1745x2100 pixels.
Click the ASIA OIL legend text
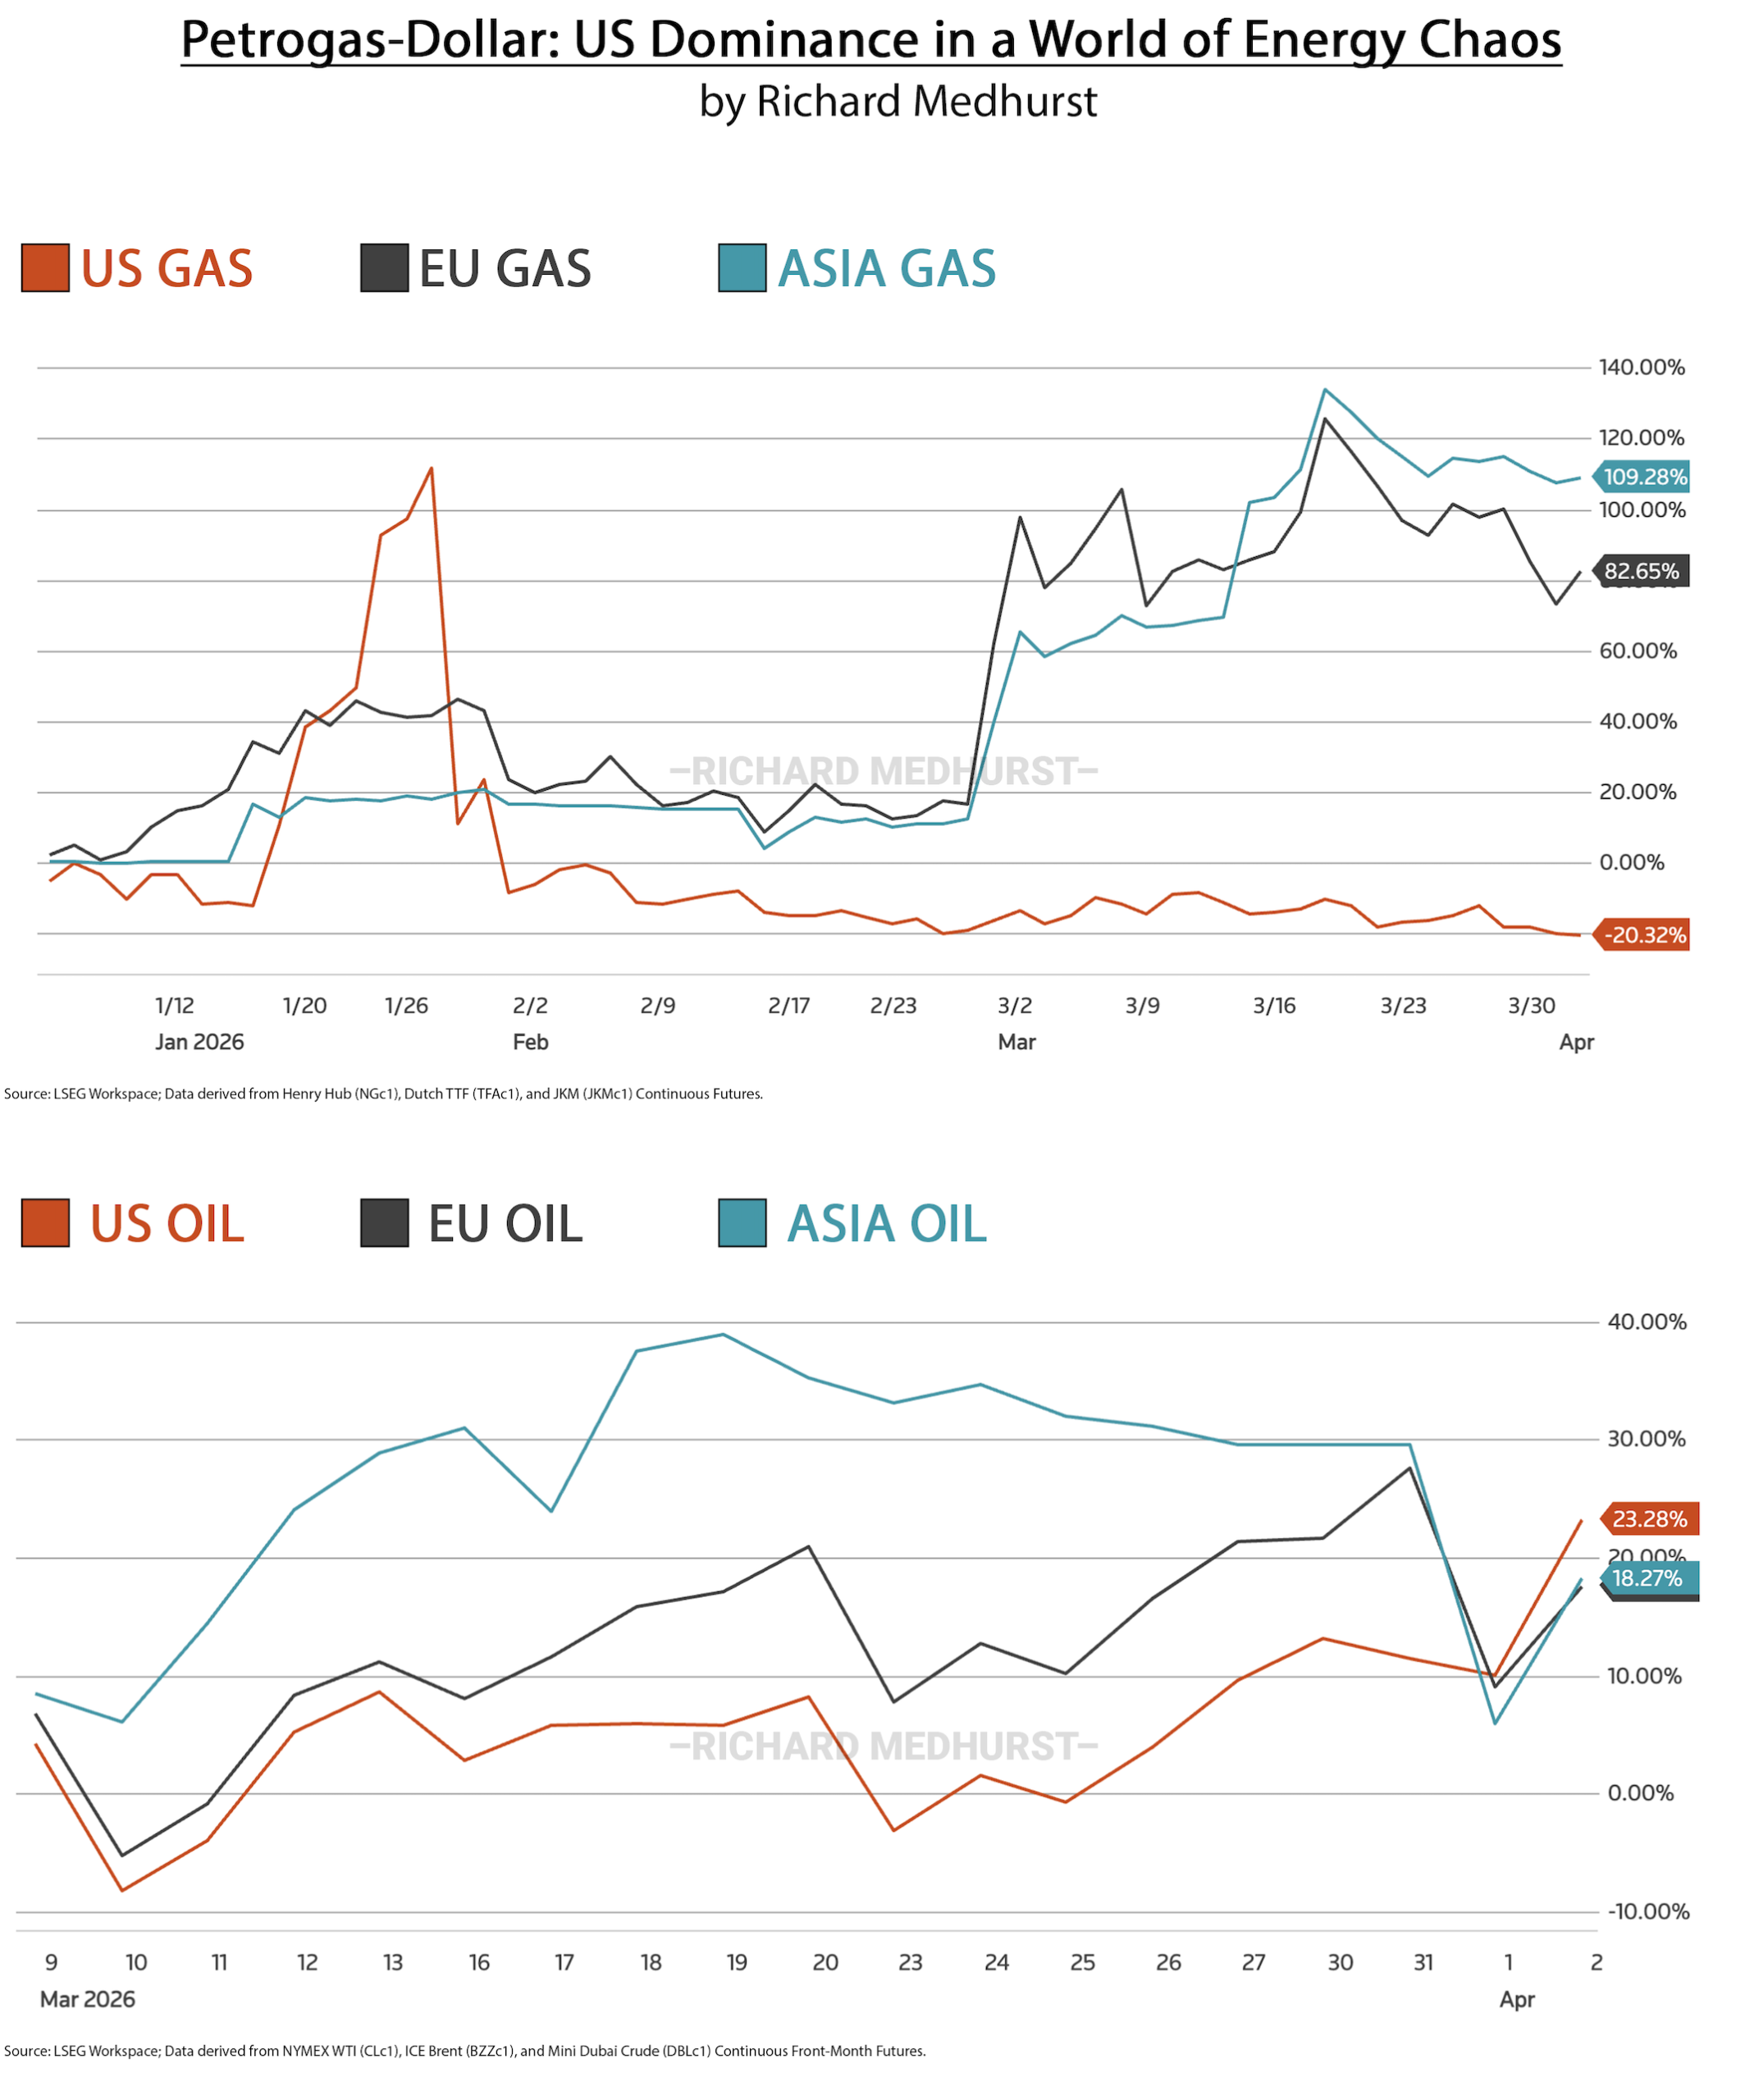pyautogui.click(x=887, y=1223)
